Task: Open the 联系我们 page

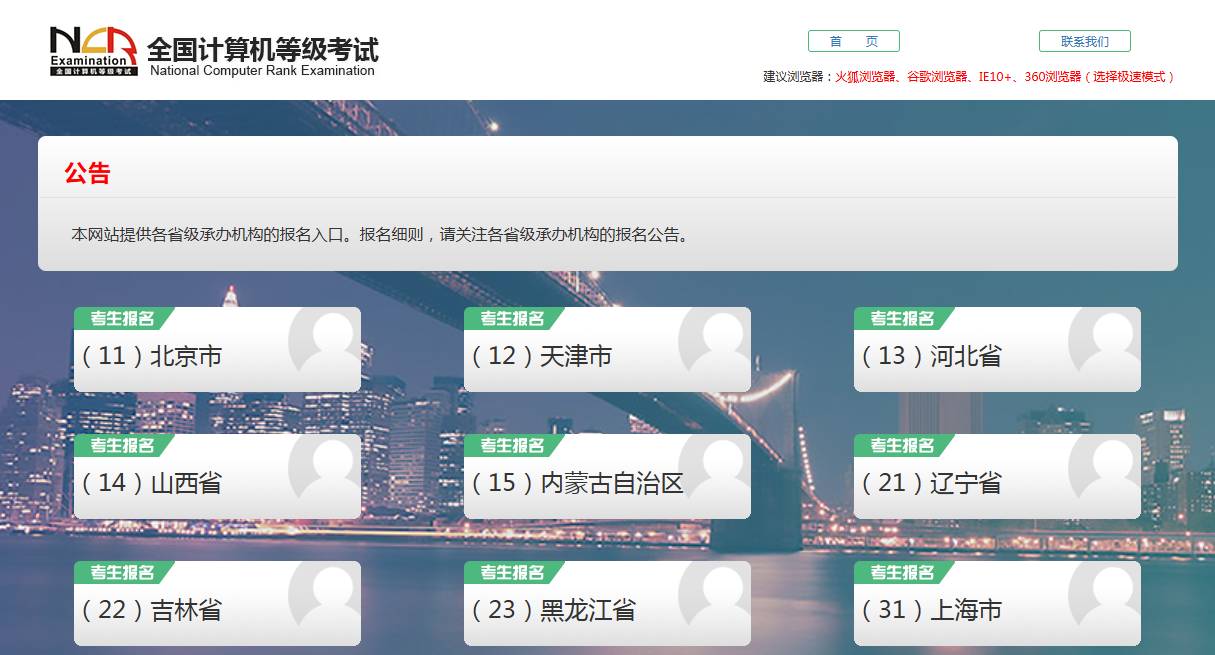Action: coord(1084,41)
